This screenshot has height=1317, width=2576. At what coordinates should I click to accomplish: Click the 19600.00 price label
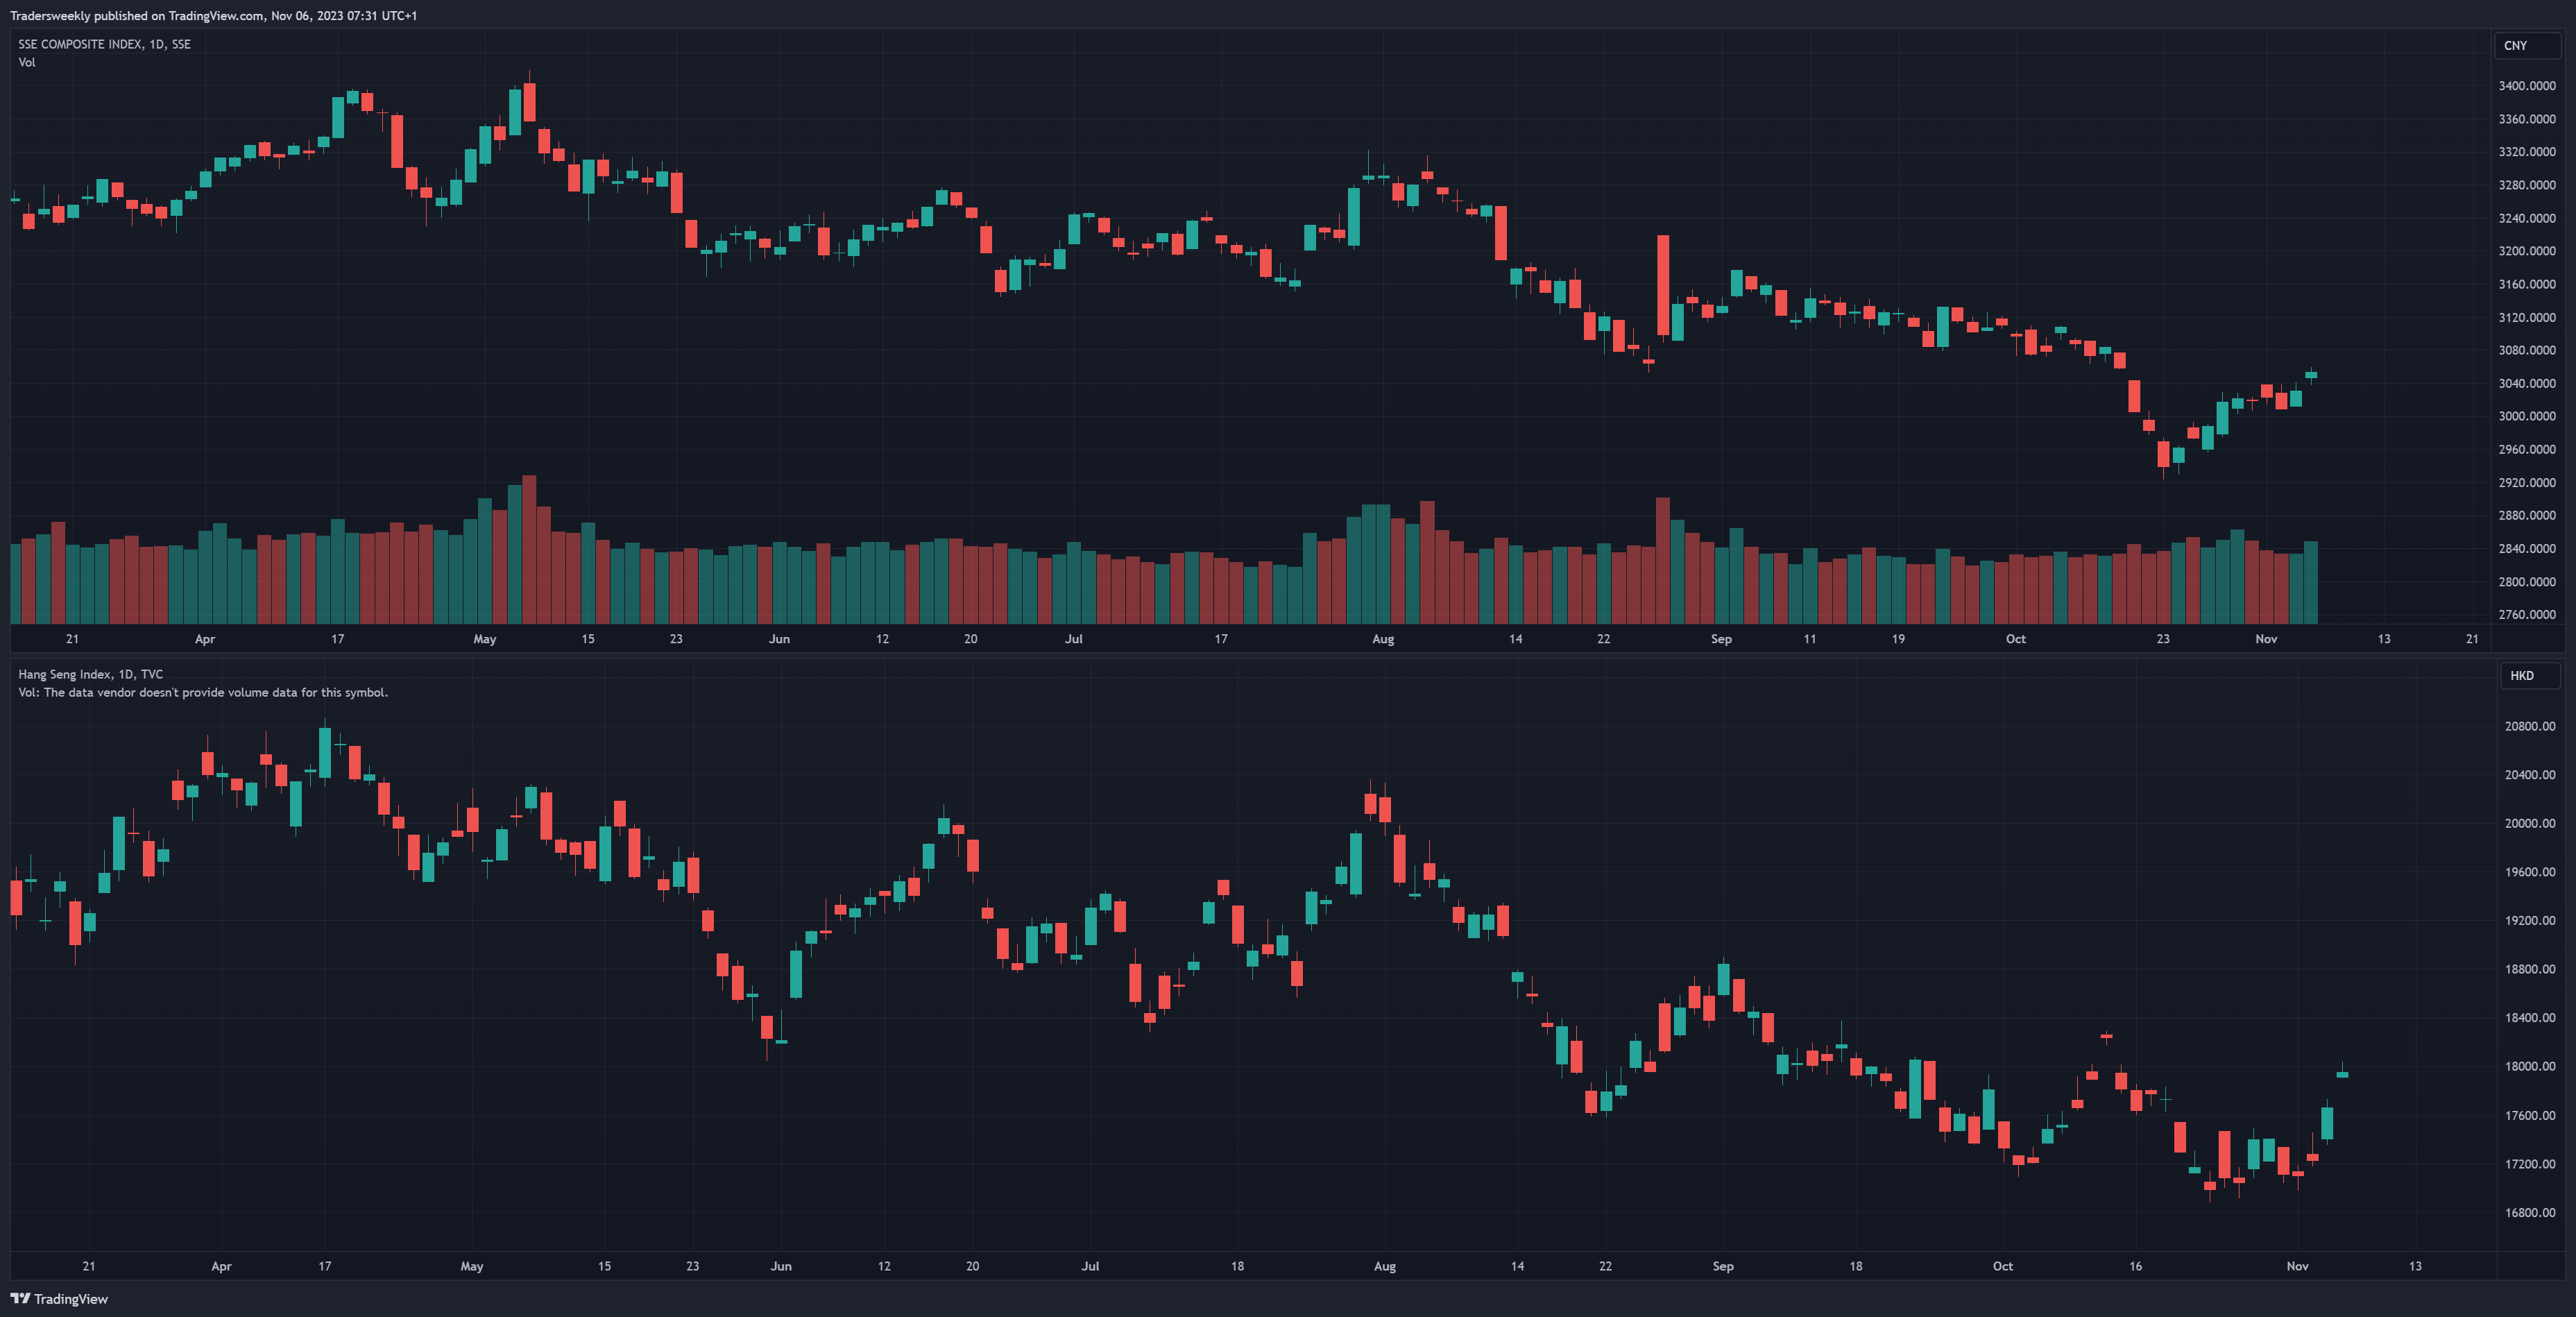(x=2530, y=872)
